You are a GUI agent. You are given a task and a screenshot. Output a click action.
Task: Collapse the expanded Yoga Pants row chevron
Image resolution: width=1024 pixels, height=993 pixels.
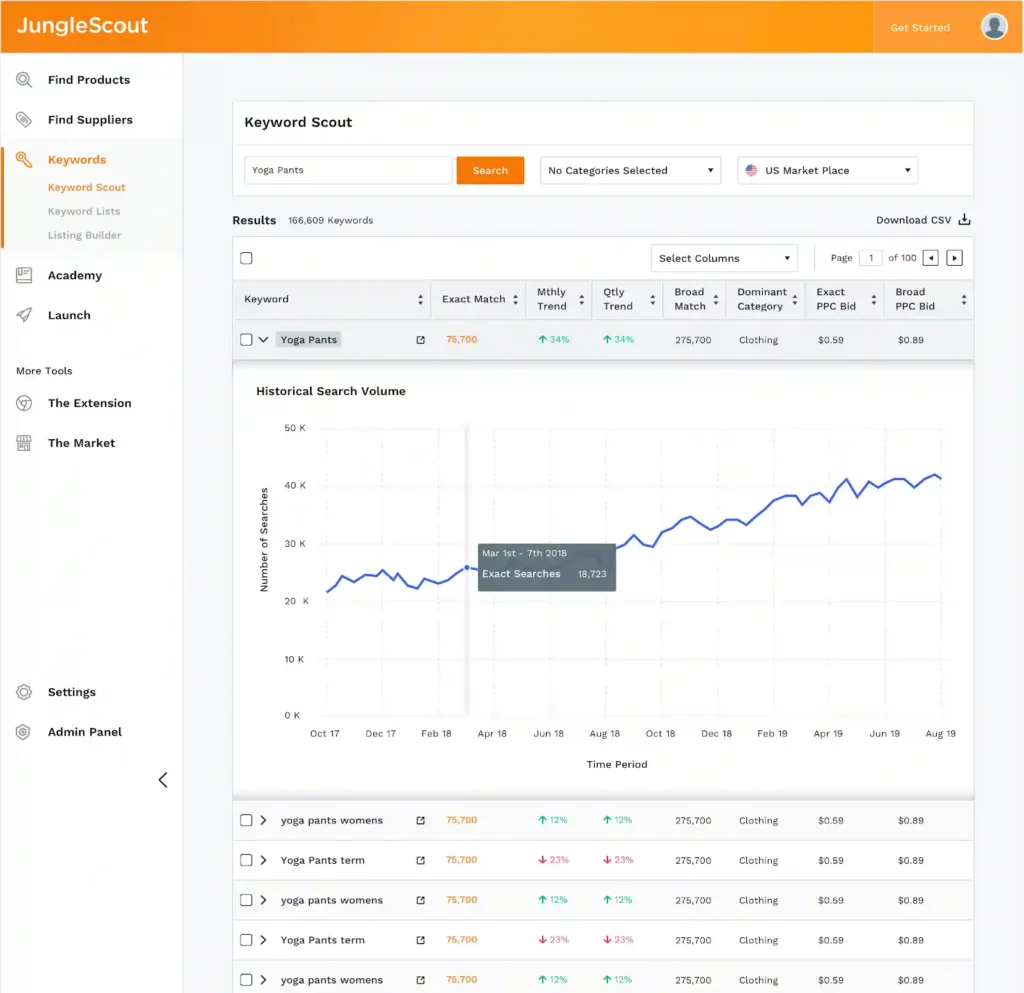(264, 340)
